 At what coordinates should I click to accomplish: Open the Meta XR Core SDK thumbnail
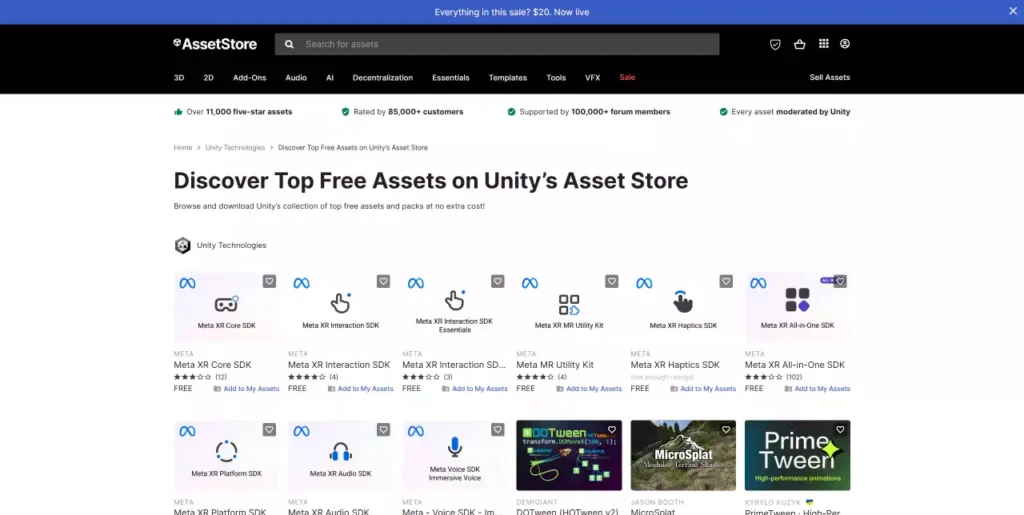(x=226, y=307)
